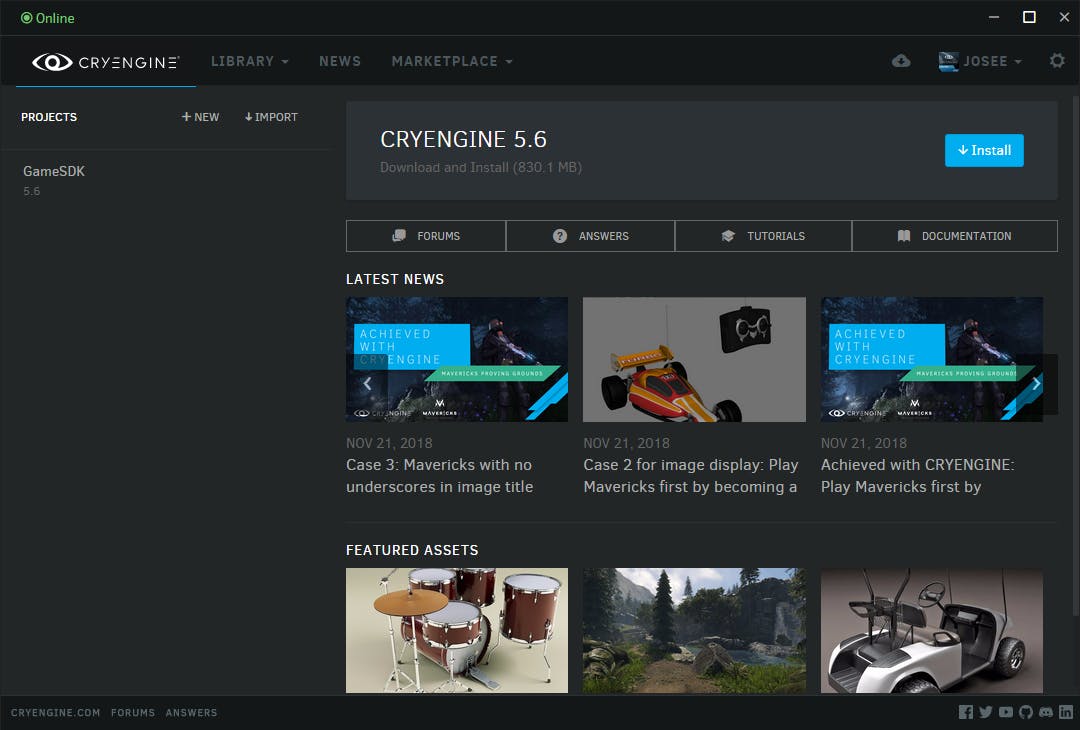This screenshot has width=1080, height=730.
Task: Open 'Case 2 for image display' headline
Action: [691, 476]
